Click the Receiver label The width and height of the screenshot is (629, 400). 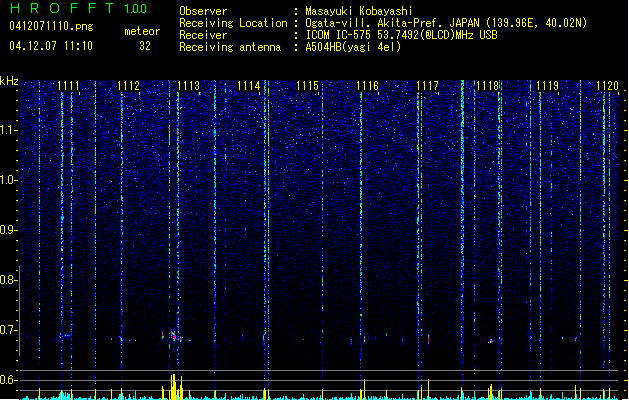point(203,35)
